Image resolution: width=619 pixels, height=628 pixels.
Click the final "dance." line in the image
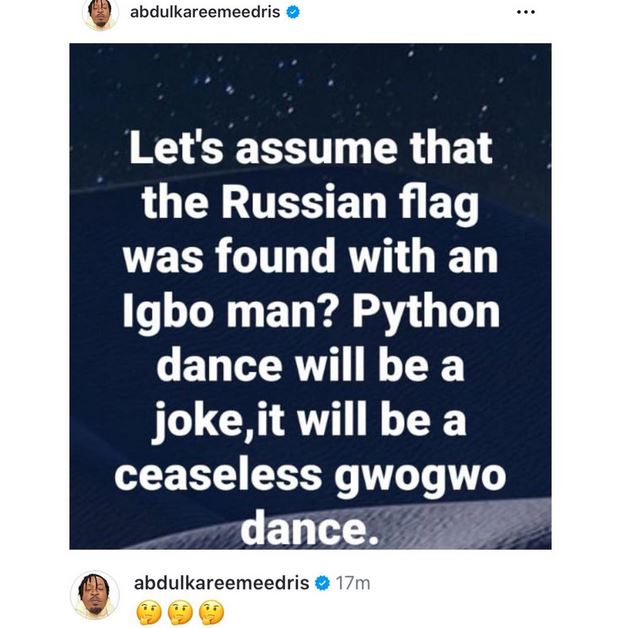pos(311,528)
